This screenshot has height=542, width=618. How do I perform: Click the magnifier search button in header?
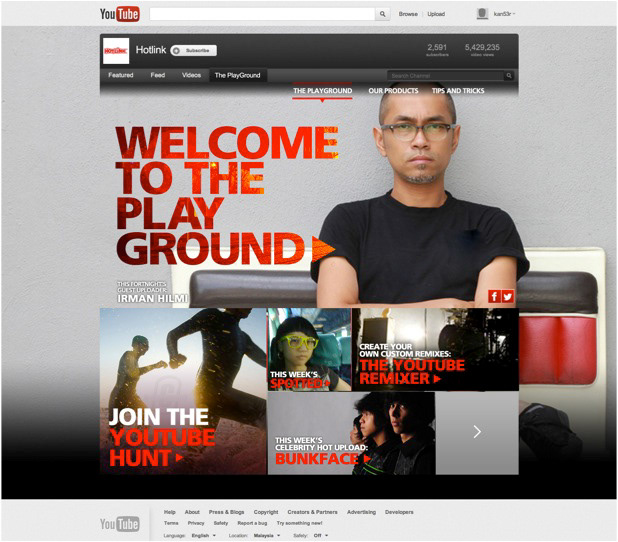tap(382, 14)
